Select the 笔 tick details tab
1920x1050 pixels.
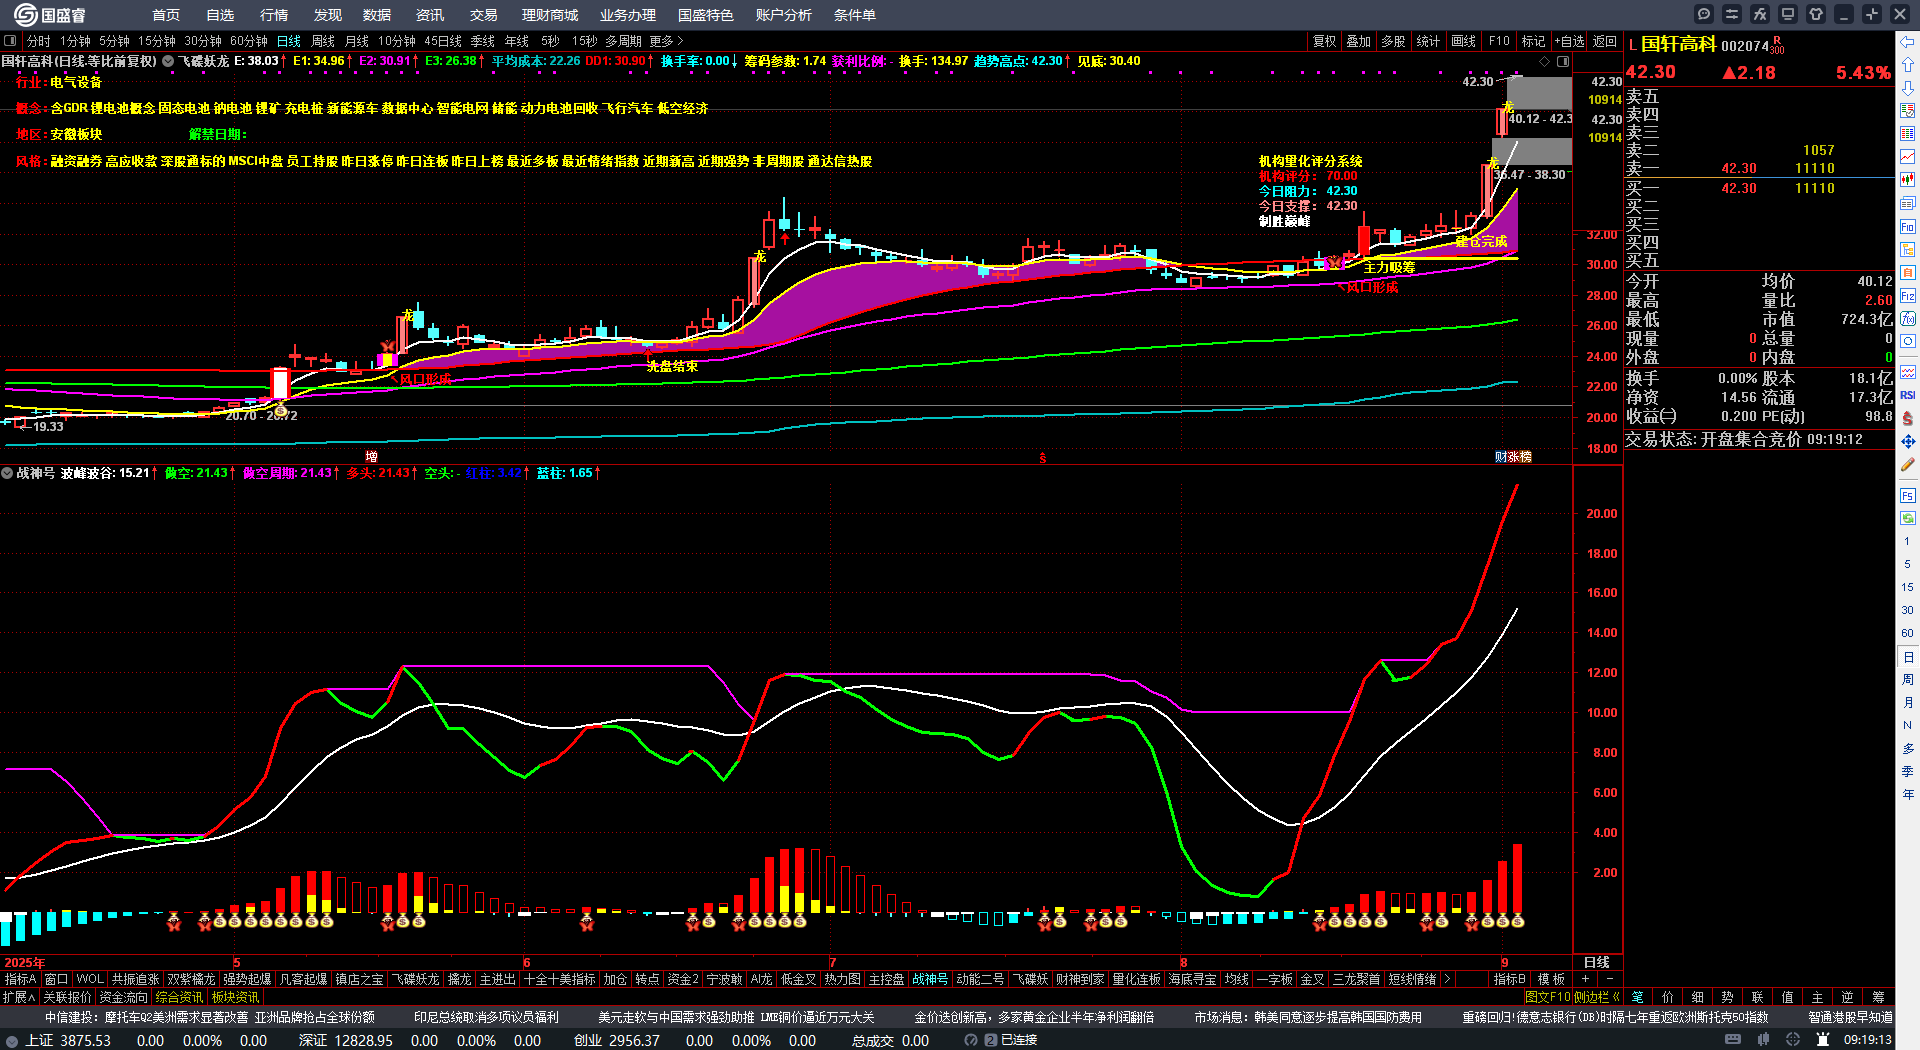click(1638, 997)
